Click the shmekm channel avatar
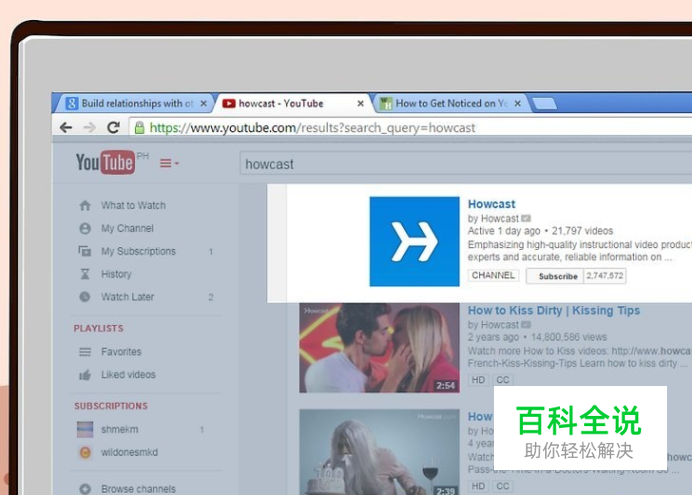The height and width of the screenshot is (495, 692). click(x=85, y=429)
